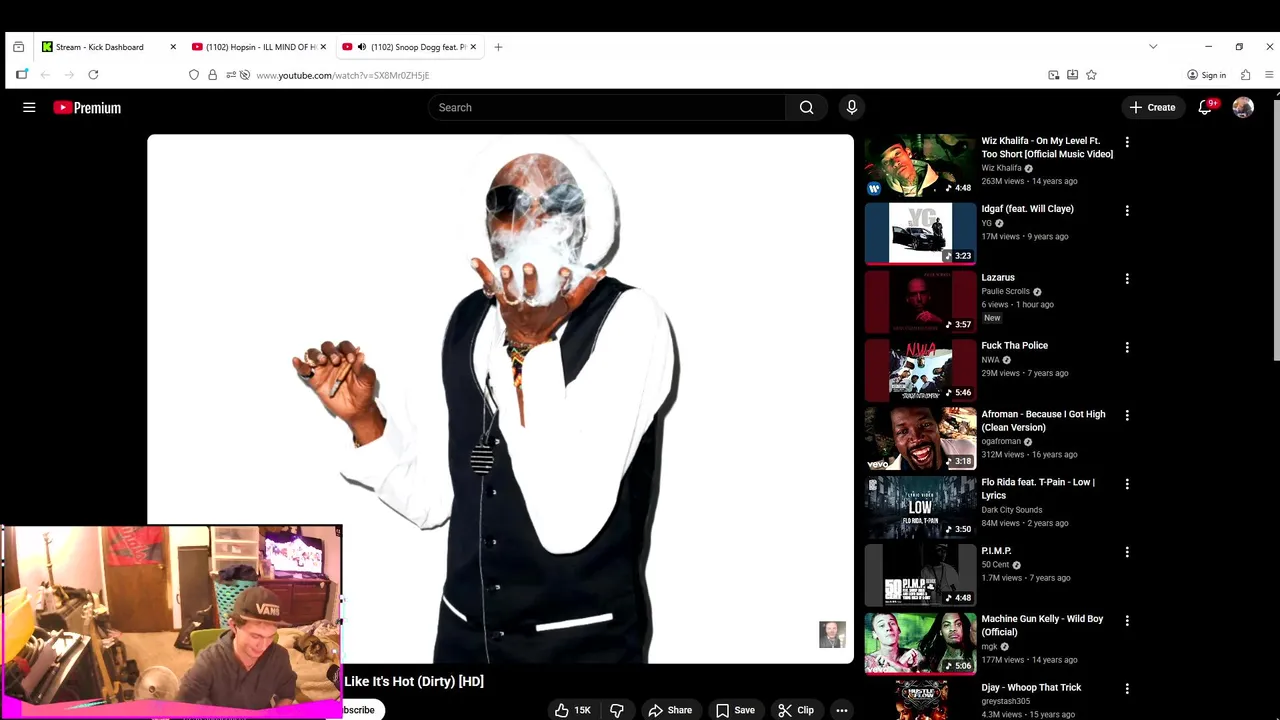Image resolution: width=1280 pixels, height=720 pixels.
Task: Open Flo Rida Low lyrics thumbnail
Action: pos(920,507)
